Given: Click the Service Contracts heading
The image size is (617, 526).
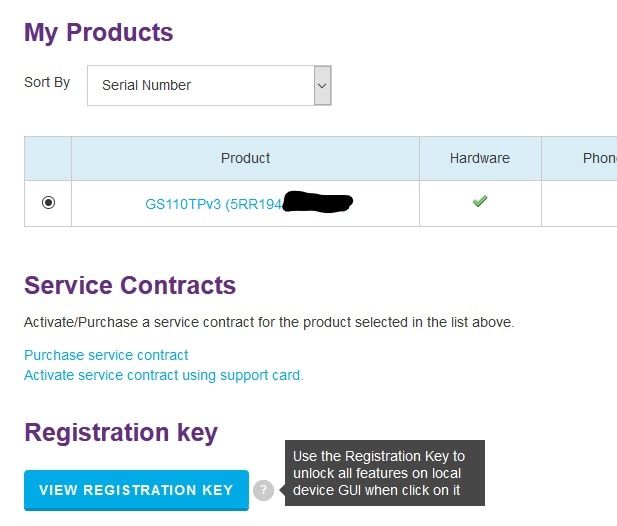Looking at the screenshot, I should click(130, 285).
